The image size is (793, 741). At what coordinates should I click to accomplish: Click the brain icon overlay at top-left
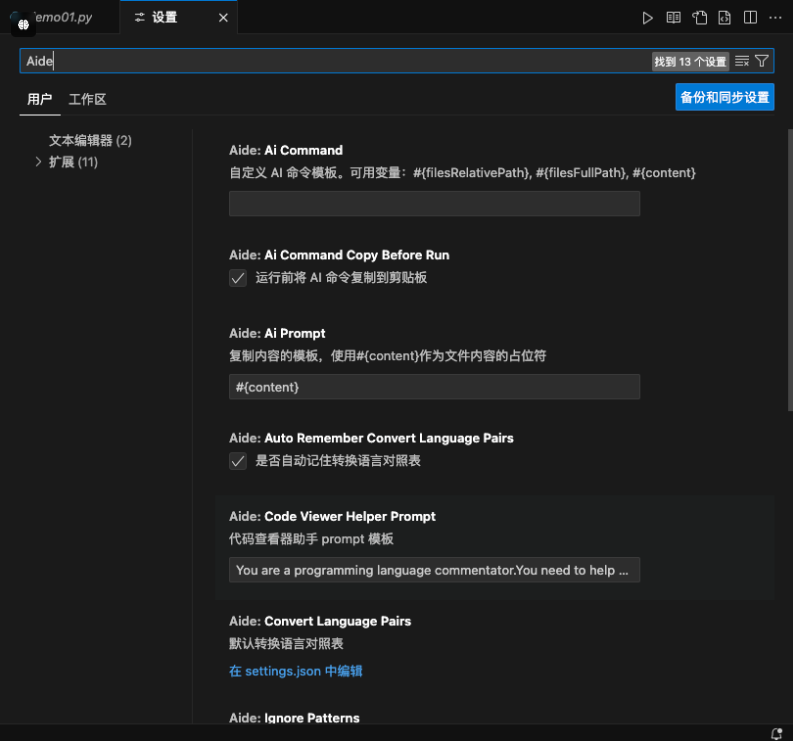(x=23, y=24)
